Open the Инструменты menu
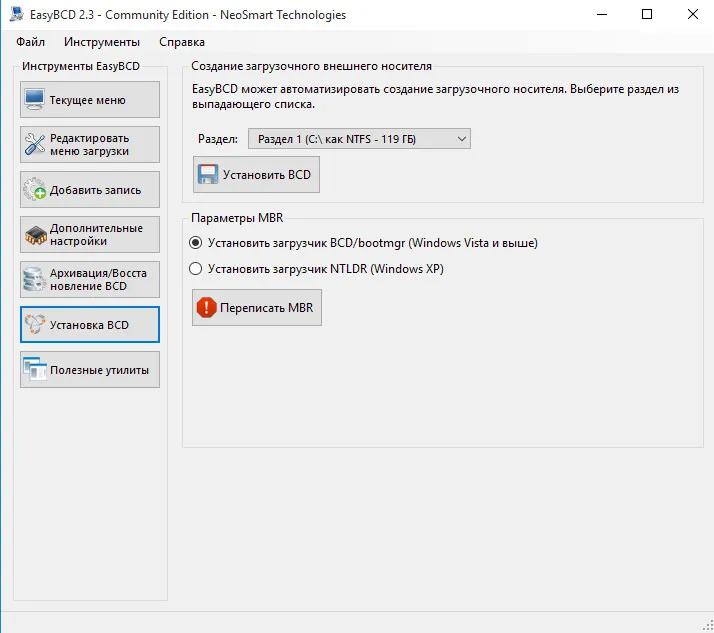This screenshot has height=633, width=714. coord(102,42)
